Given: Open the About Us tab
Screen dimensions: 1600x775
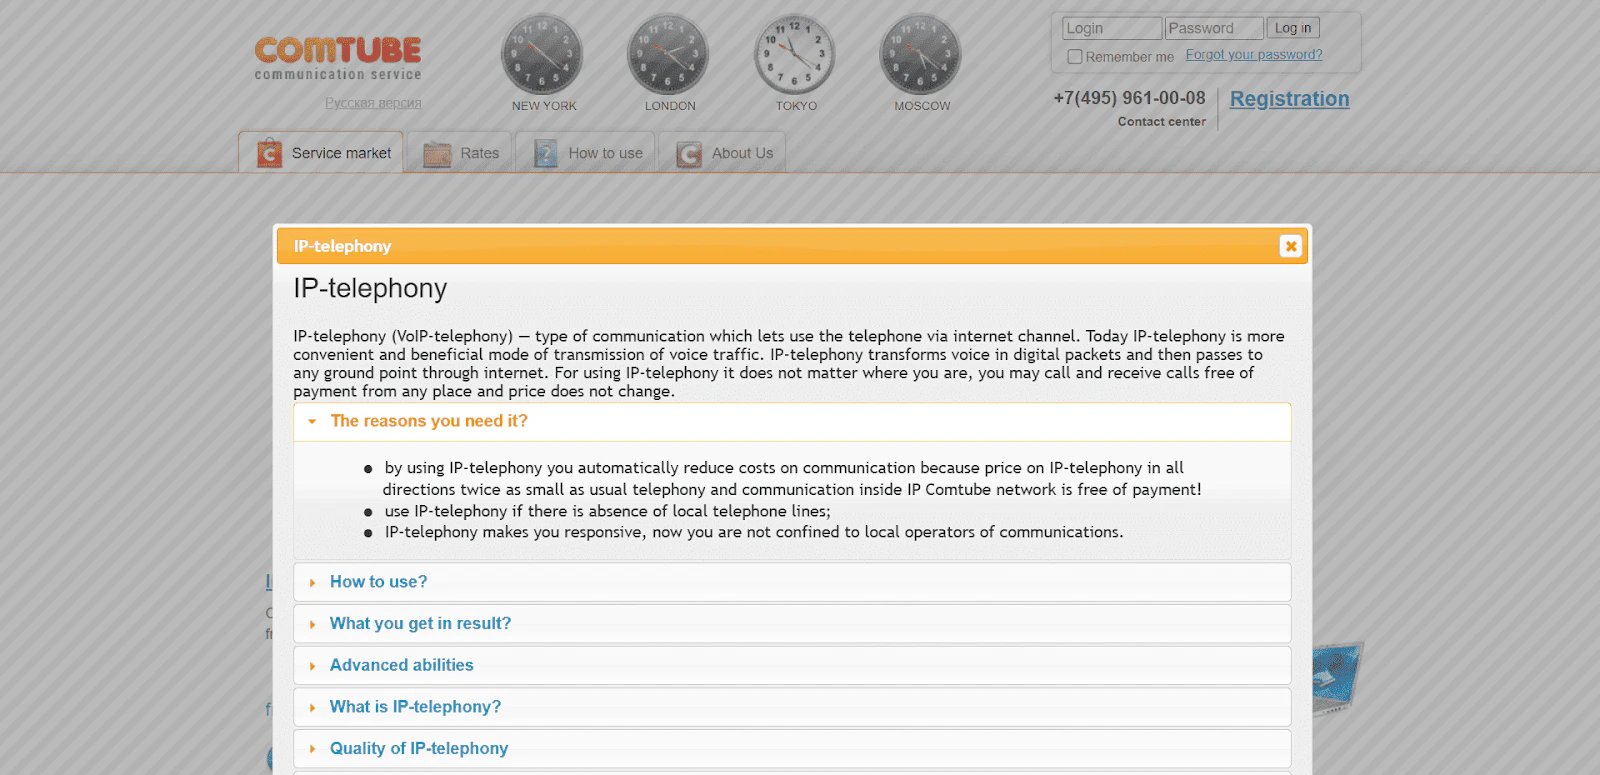Looking at the screenshot, I should pyautogui.click(x=722, y=153).
